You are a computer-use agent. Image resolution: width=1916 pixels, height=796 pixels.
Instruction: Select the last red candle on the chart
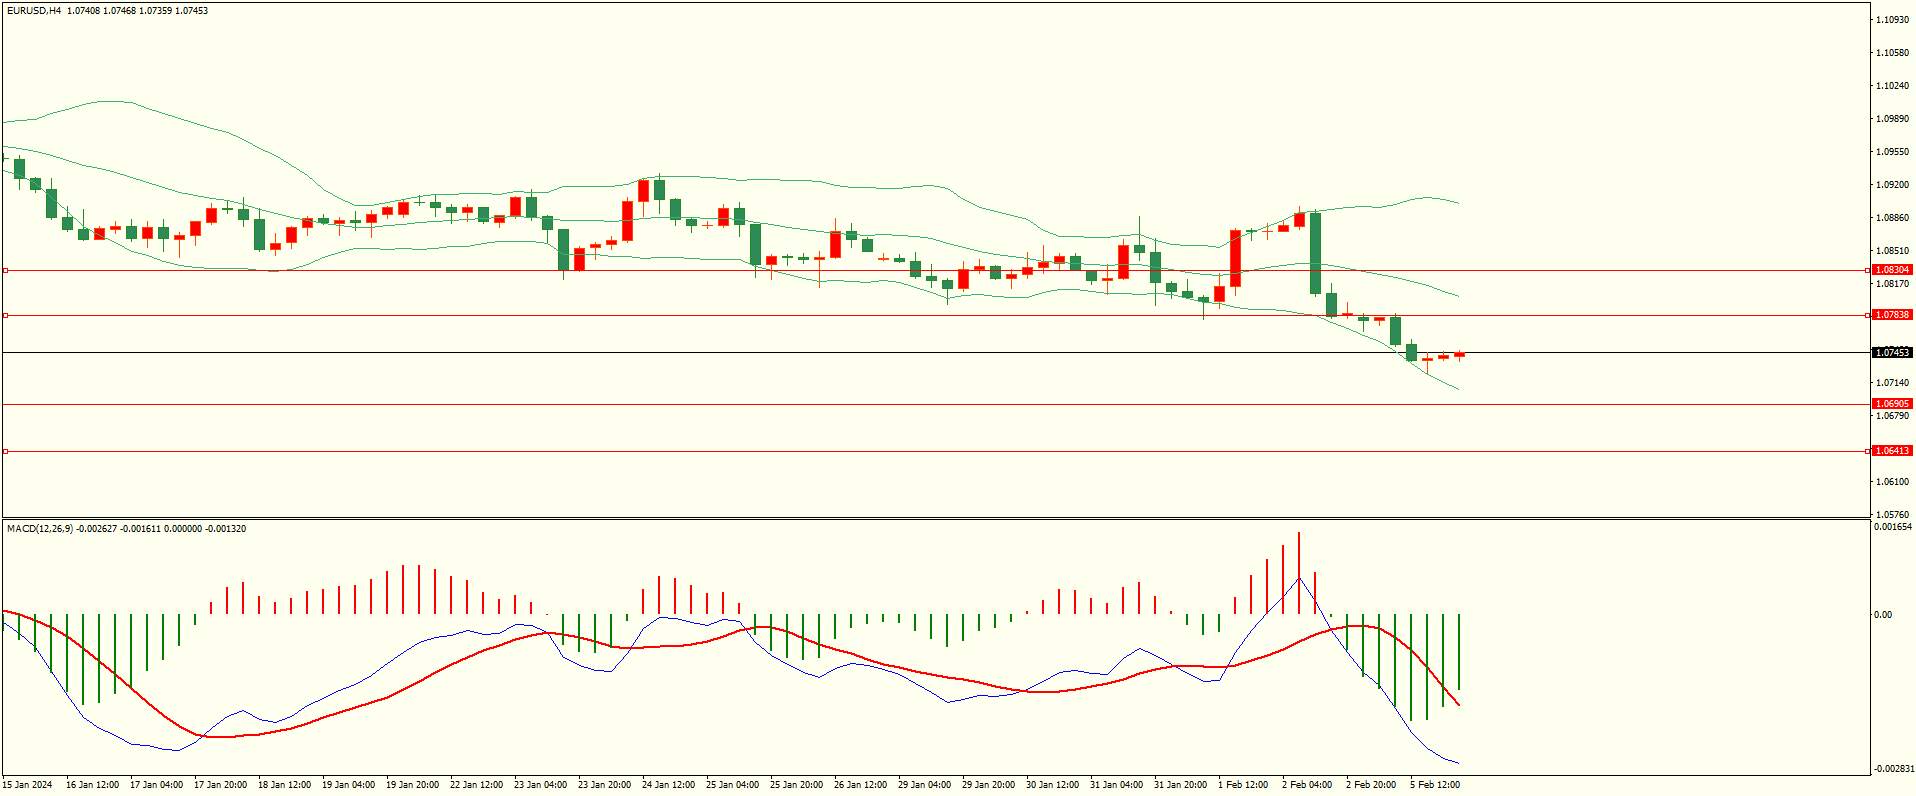(1459, 354)
